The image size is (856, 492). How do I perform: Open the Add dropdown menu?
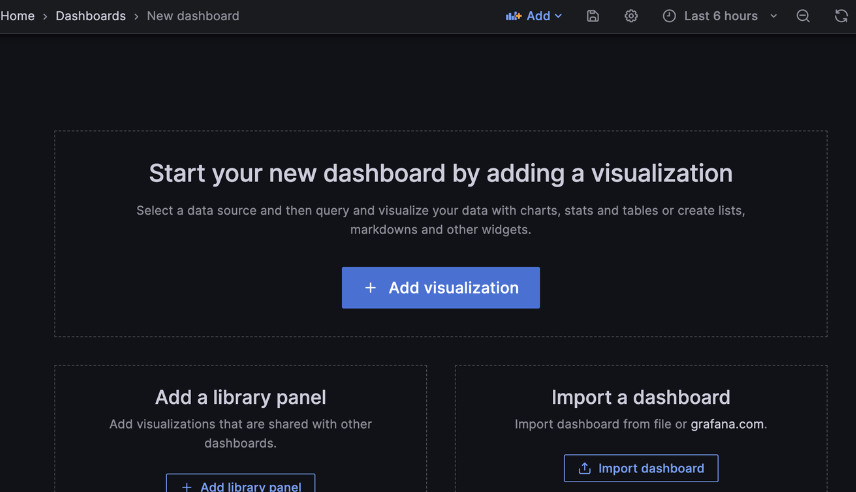(x=534, y=16)
